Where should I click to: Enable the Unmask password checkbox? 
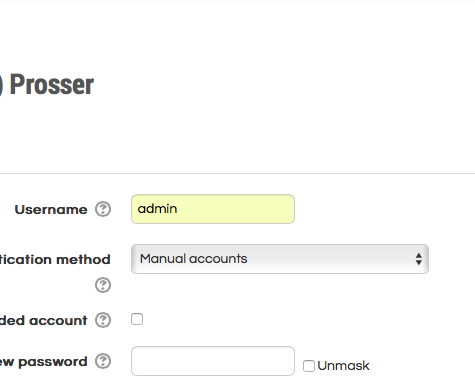coord(309,366)
